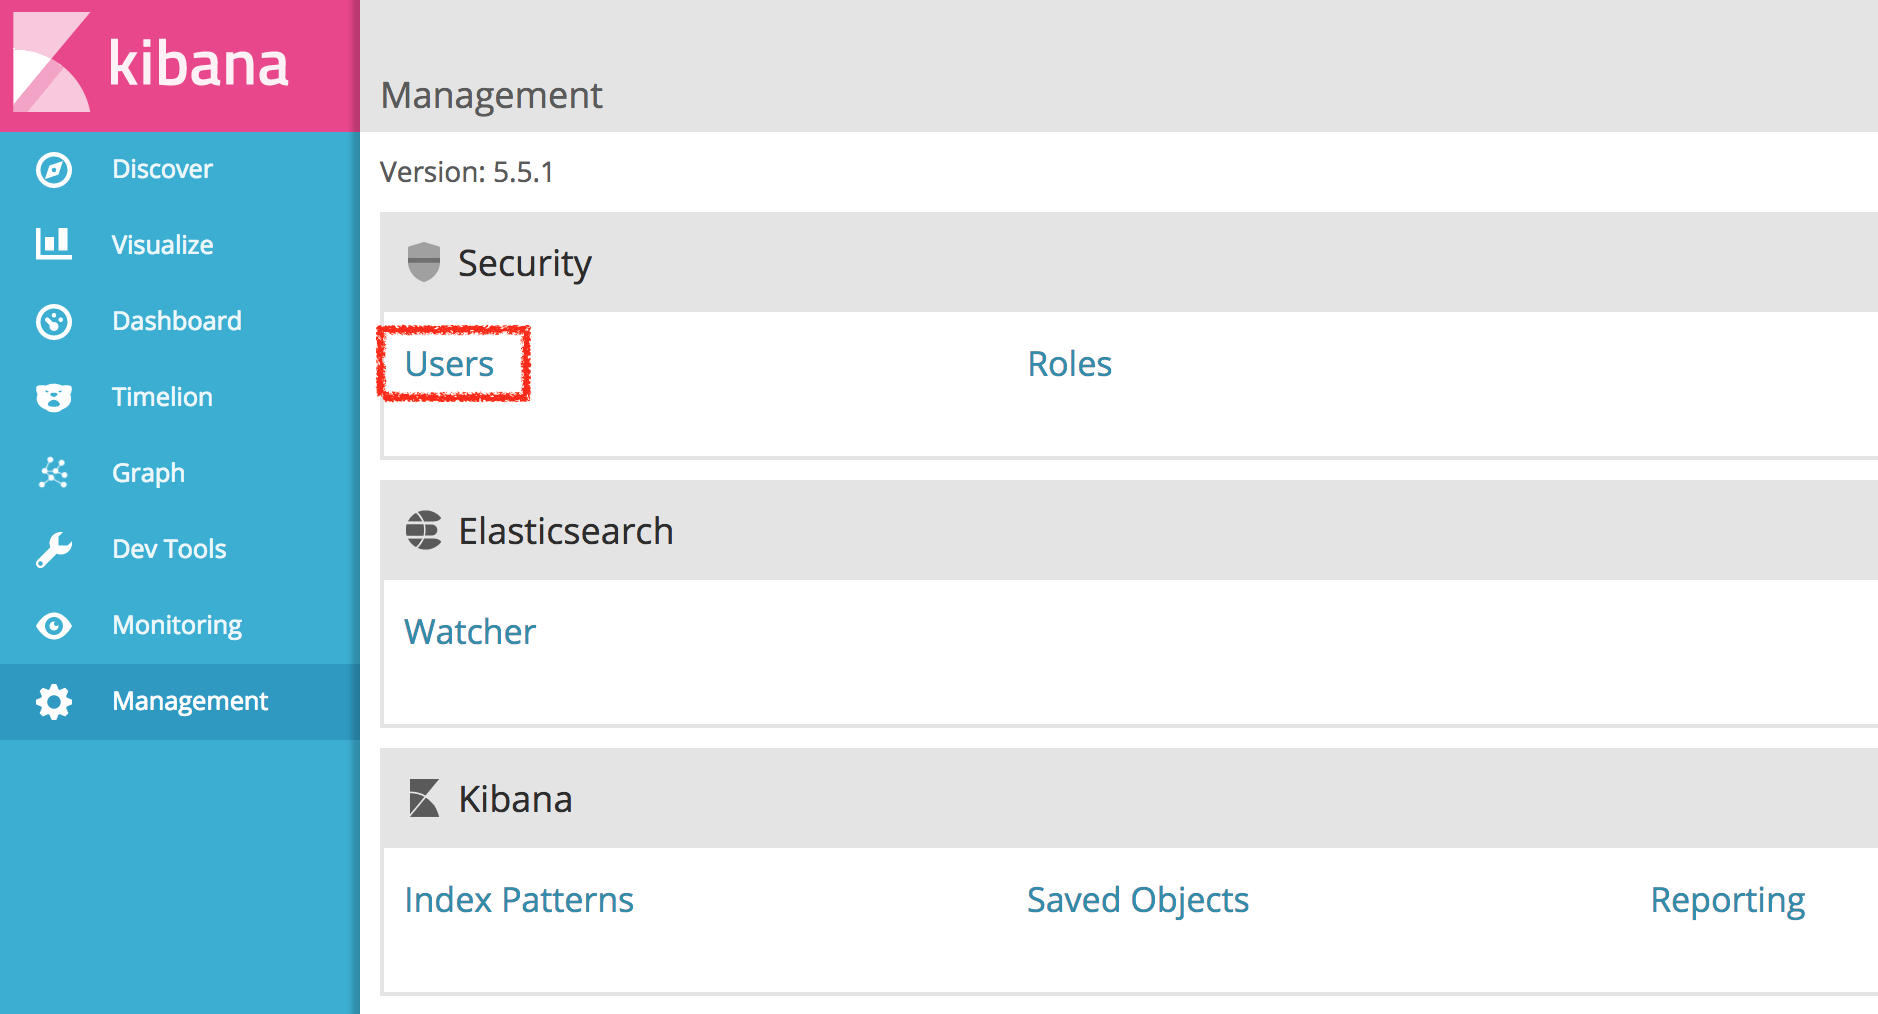Click the Elasticsearch section icon
Image resolution: width=1878 pixels, height=1014 pixels.
tap(424, 530)
